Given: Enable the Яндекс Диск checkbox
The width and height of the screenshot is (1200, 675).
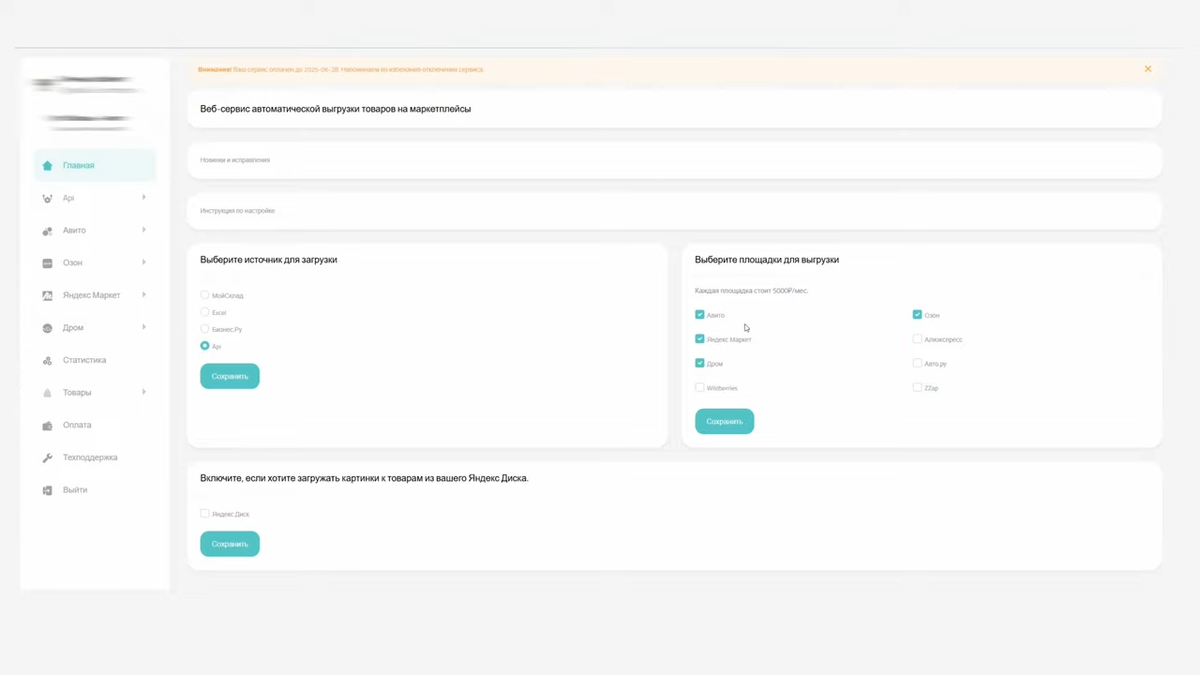Looking at the screenshot, I should click(x=205, y=513).
